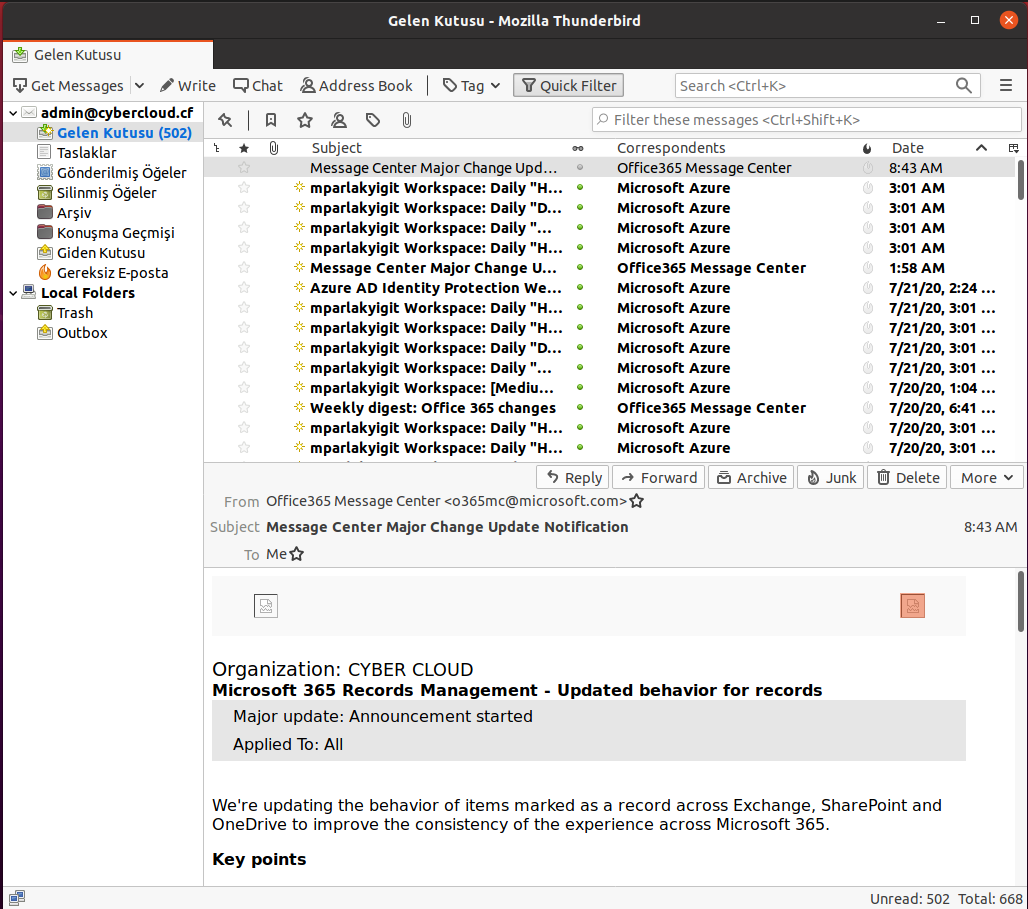Mark the open message as Junk
The image size is (1028, 909).
(x=831, y=478)
